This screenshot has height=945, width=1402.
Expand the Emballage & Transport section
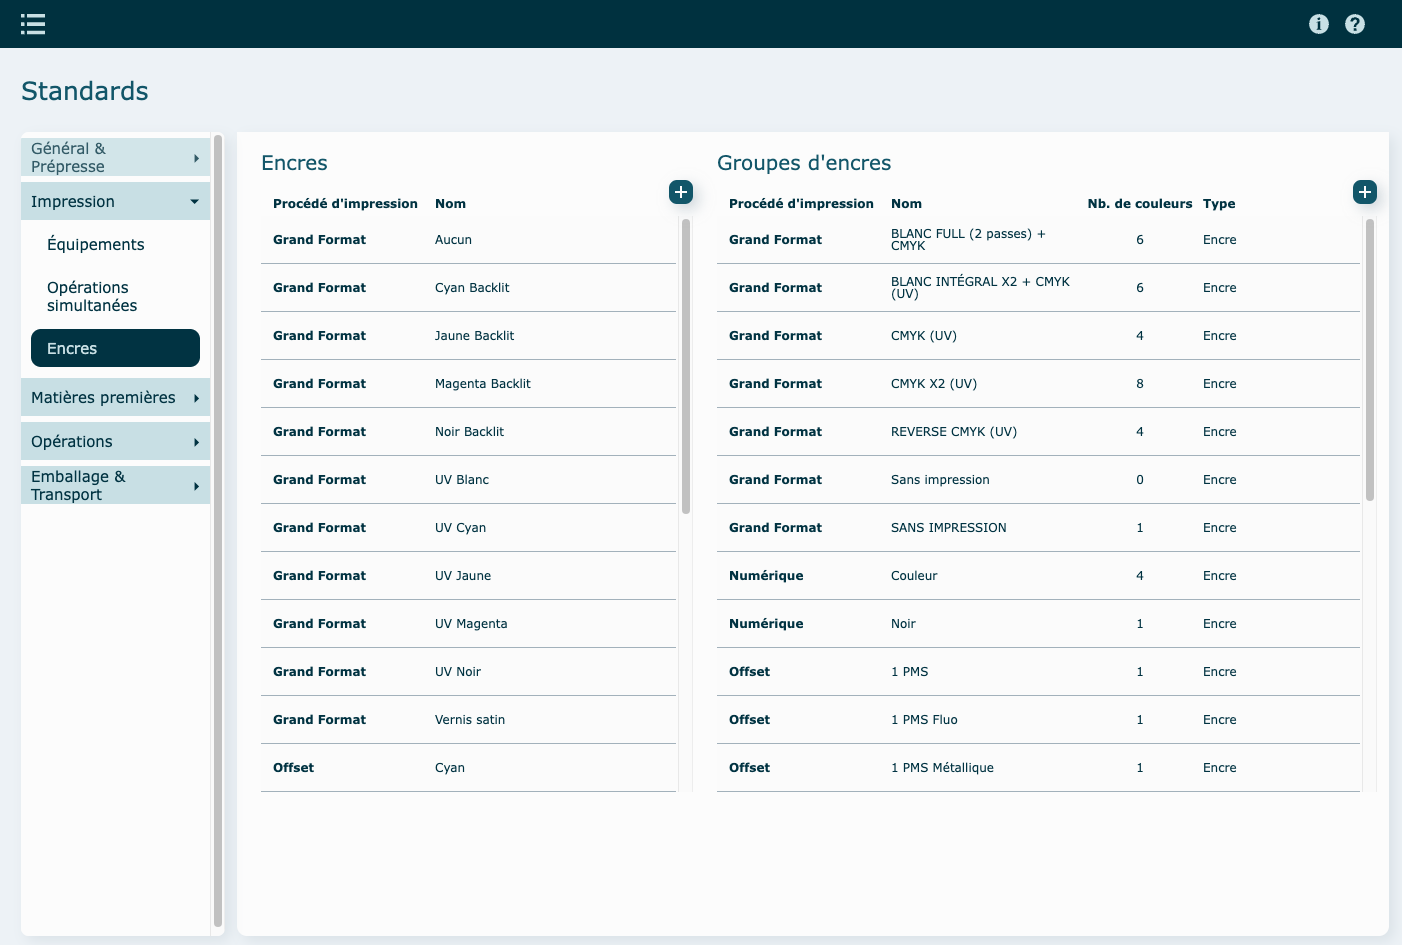(115, 486)
